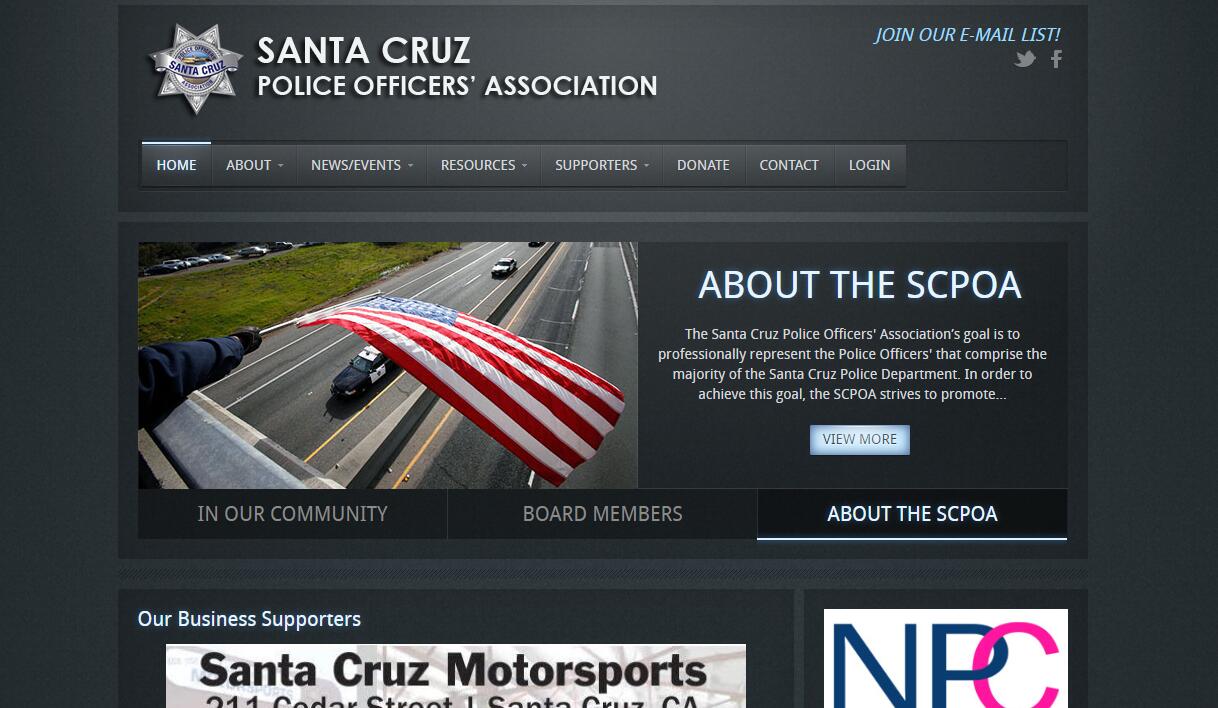Open the Santa Cruz Motorsports supporter banner
This screenshot has width=1218, height=708.
(x=456, y=676)
